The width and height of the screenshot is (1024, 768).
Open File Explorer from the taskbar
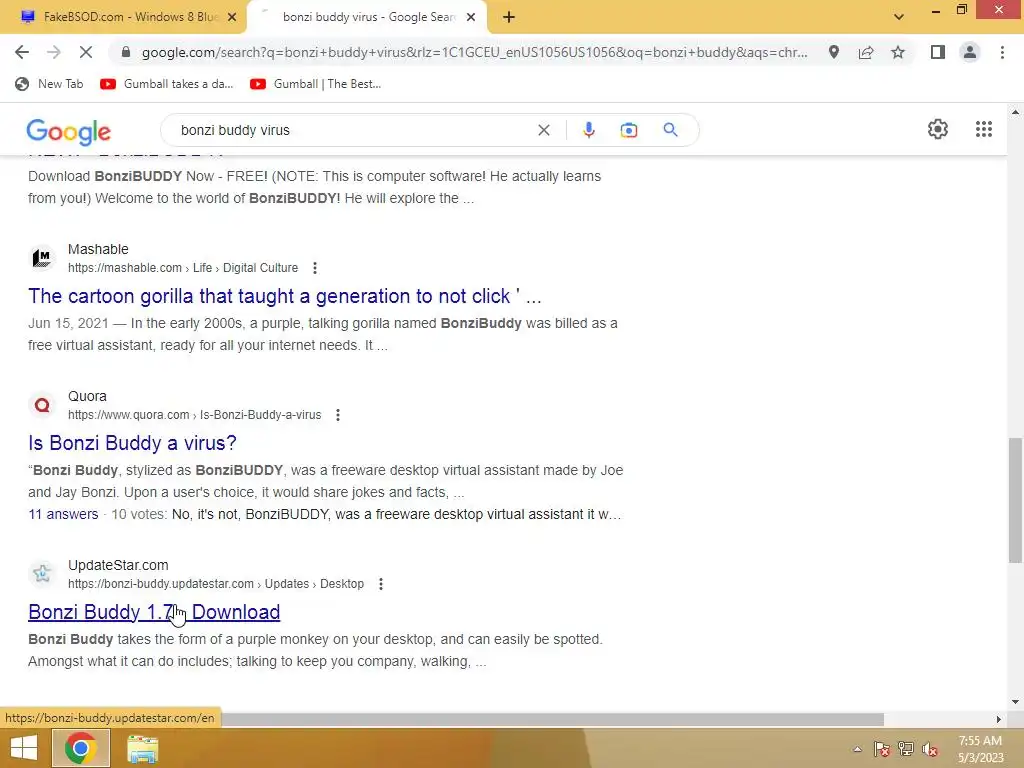tap(142, 749)
